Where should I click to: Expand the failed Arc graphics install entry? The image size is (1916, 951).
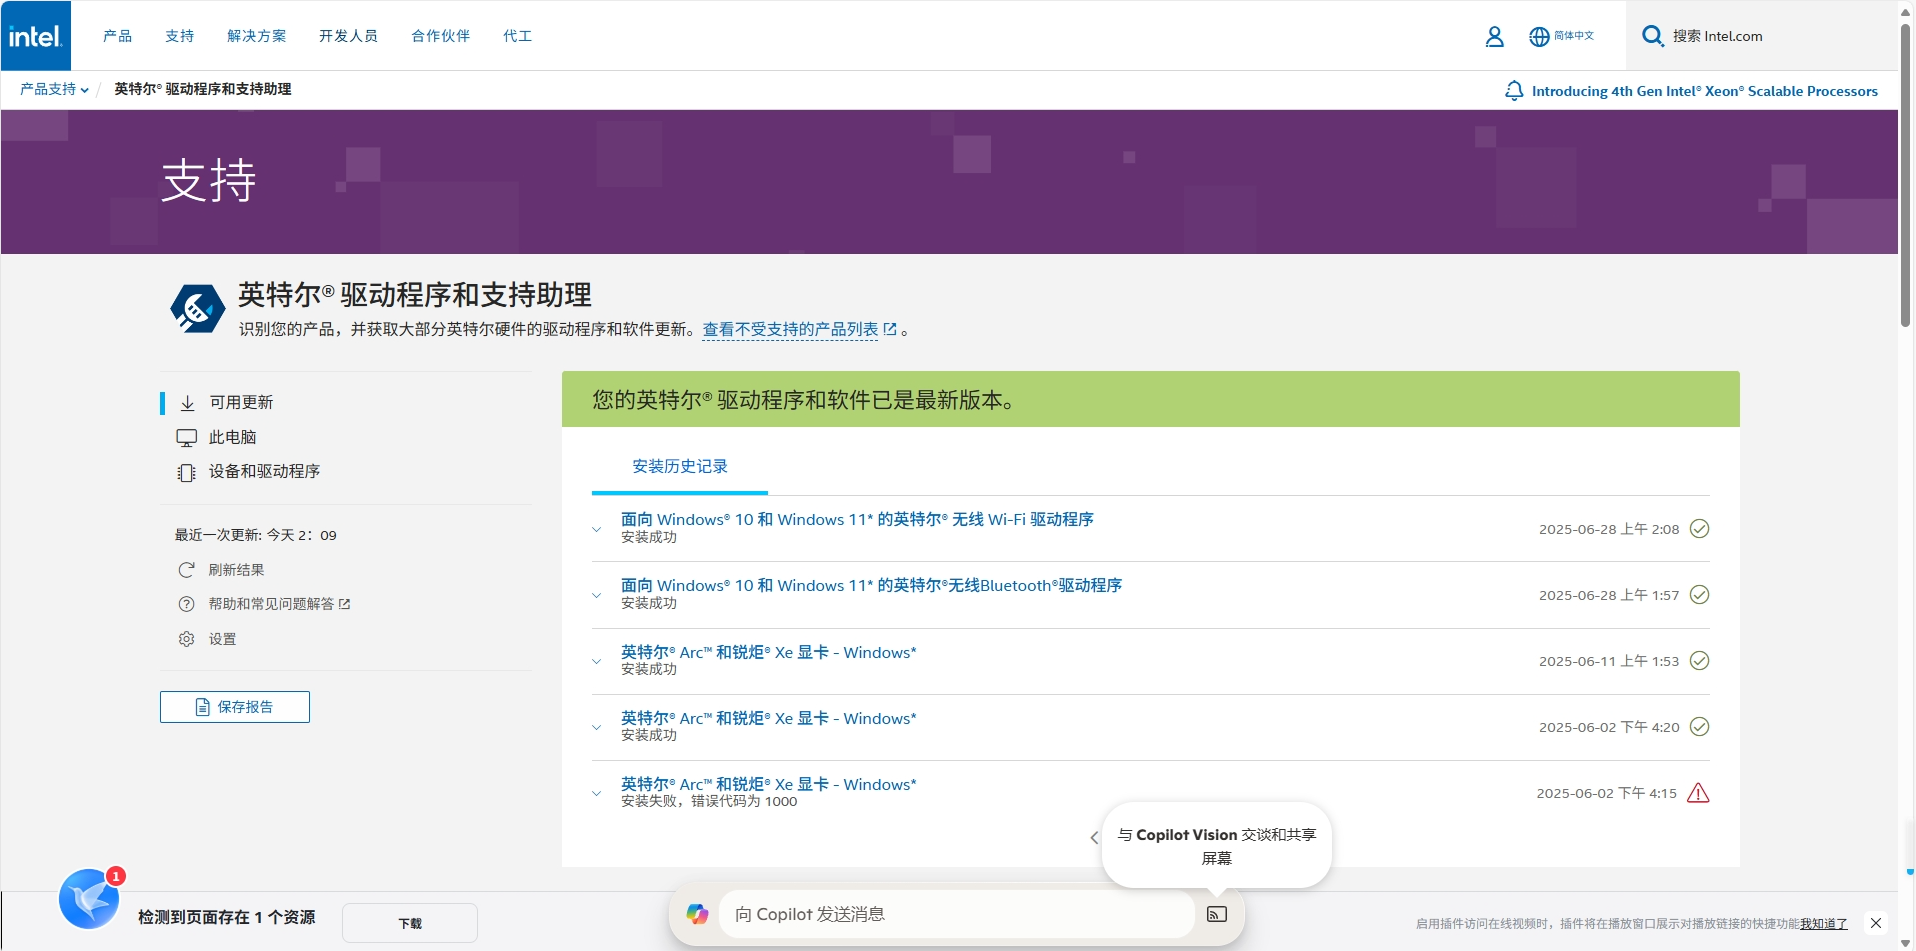[597, 793]
